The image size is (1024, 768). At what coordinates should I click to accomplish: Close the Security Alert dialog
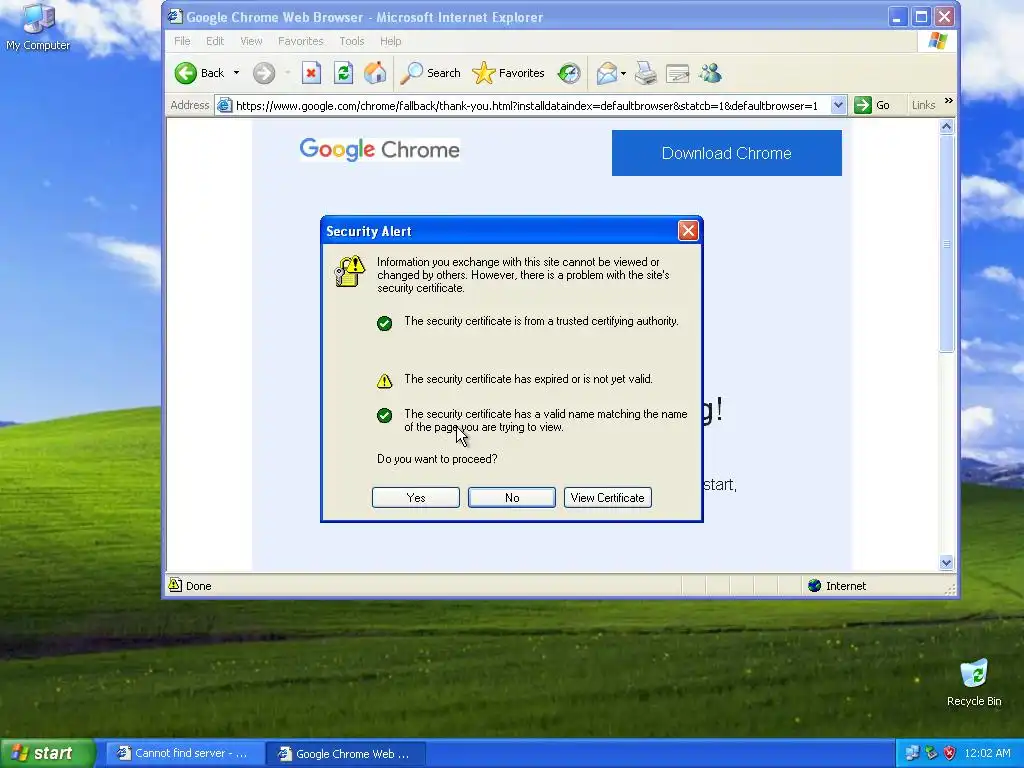pos(688,231)
